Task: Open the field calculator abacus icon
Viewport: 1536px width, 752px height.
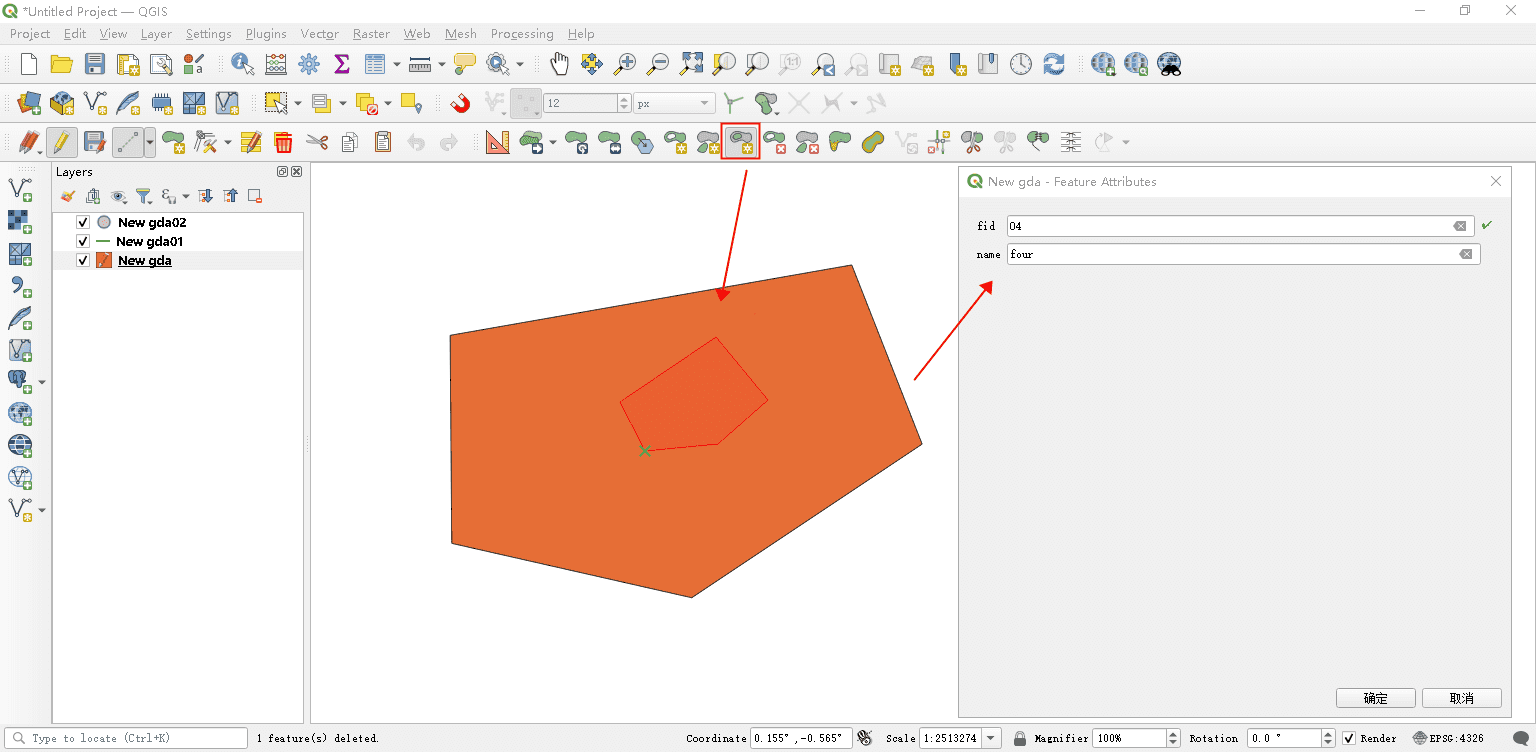Action: click(276, 64)
